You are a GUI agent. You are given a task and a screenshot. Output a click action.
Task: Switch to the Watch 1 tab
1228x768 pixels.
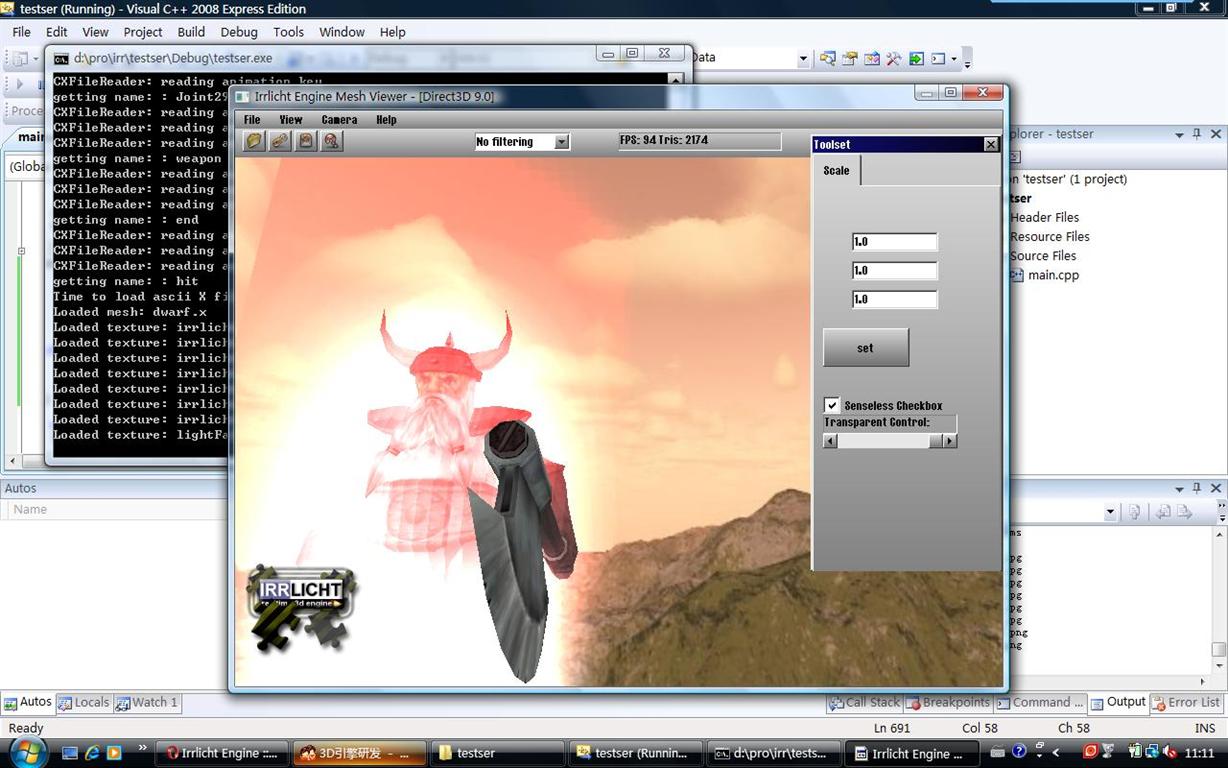pyautogui.click(x=147, y=703)
